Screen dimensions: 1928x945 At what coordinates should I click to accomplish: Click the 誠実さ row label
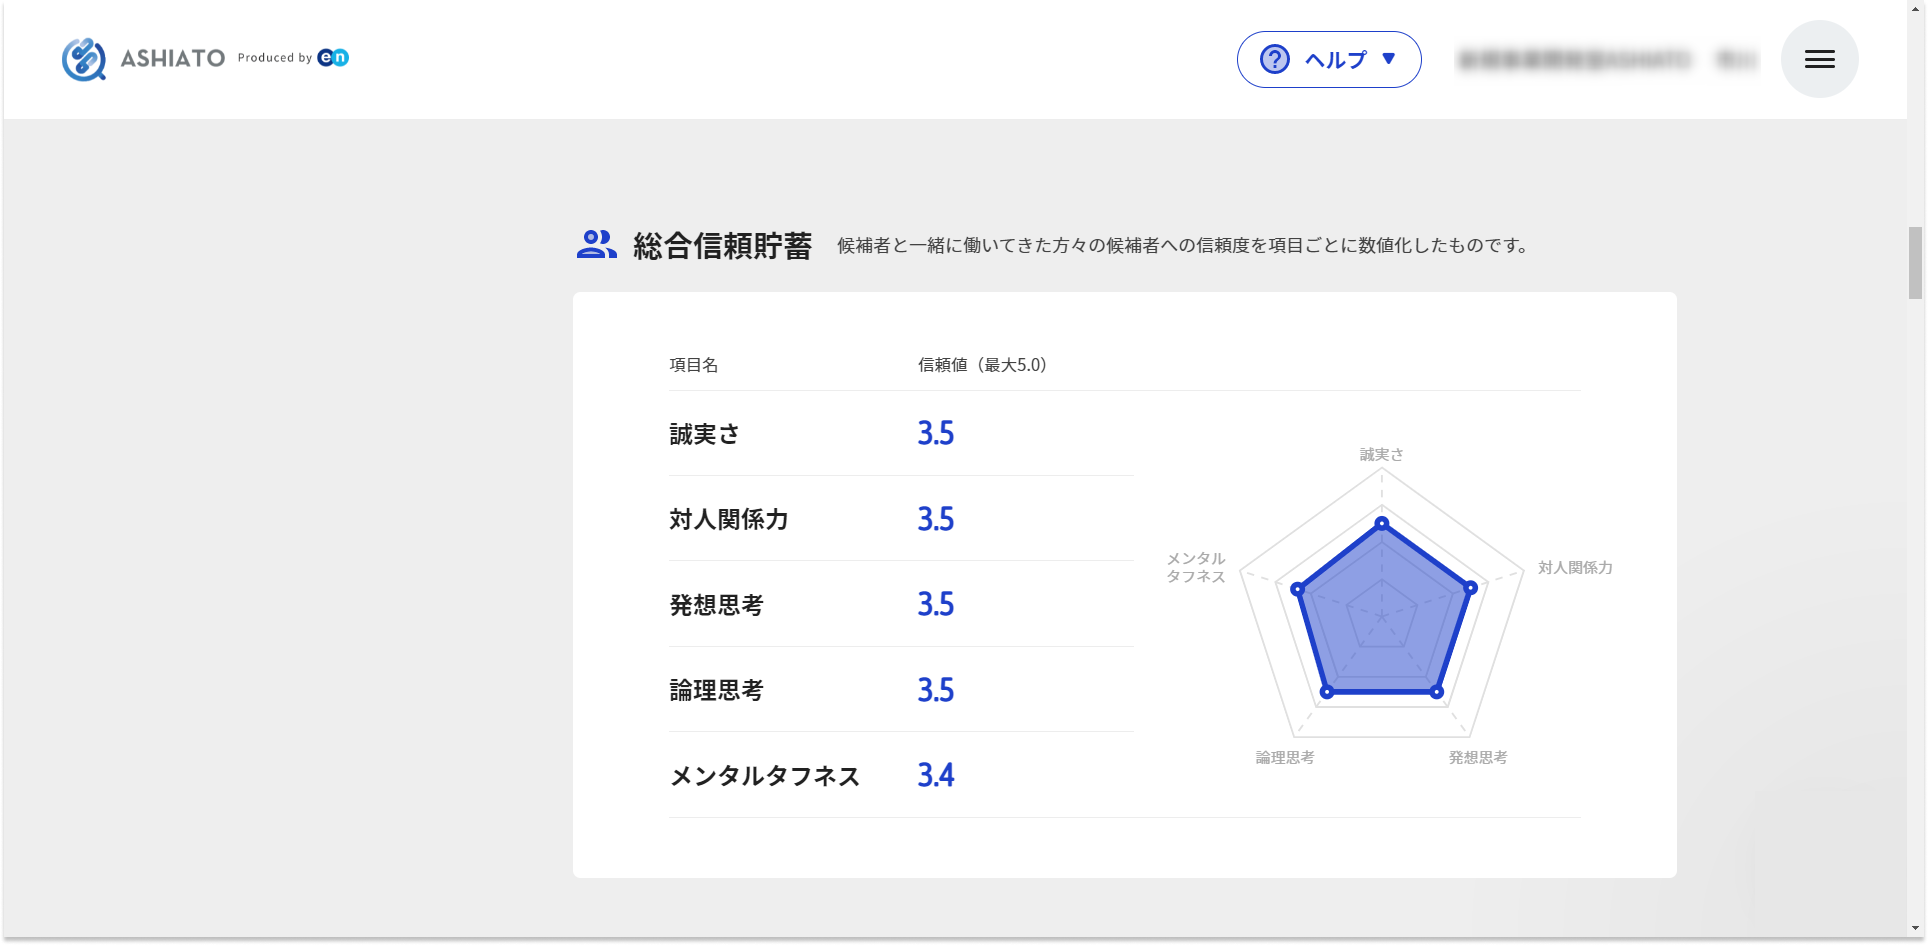702,434
